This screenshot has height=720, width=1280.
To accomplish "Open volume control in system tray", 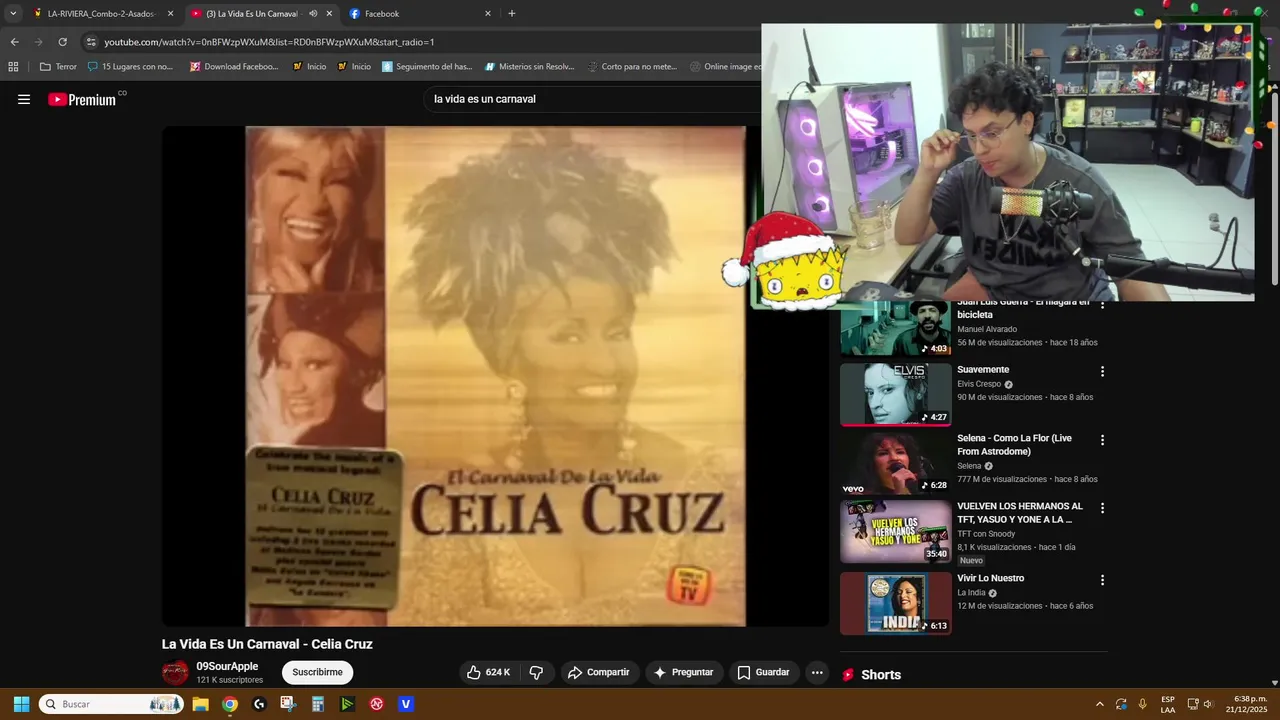I will point(1208,704).
